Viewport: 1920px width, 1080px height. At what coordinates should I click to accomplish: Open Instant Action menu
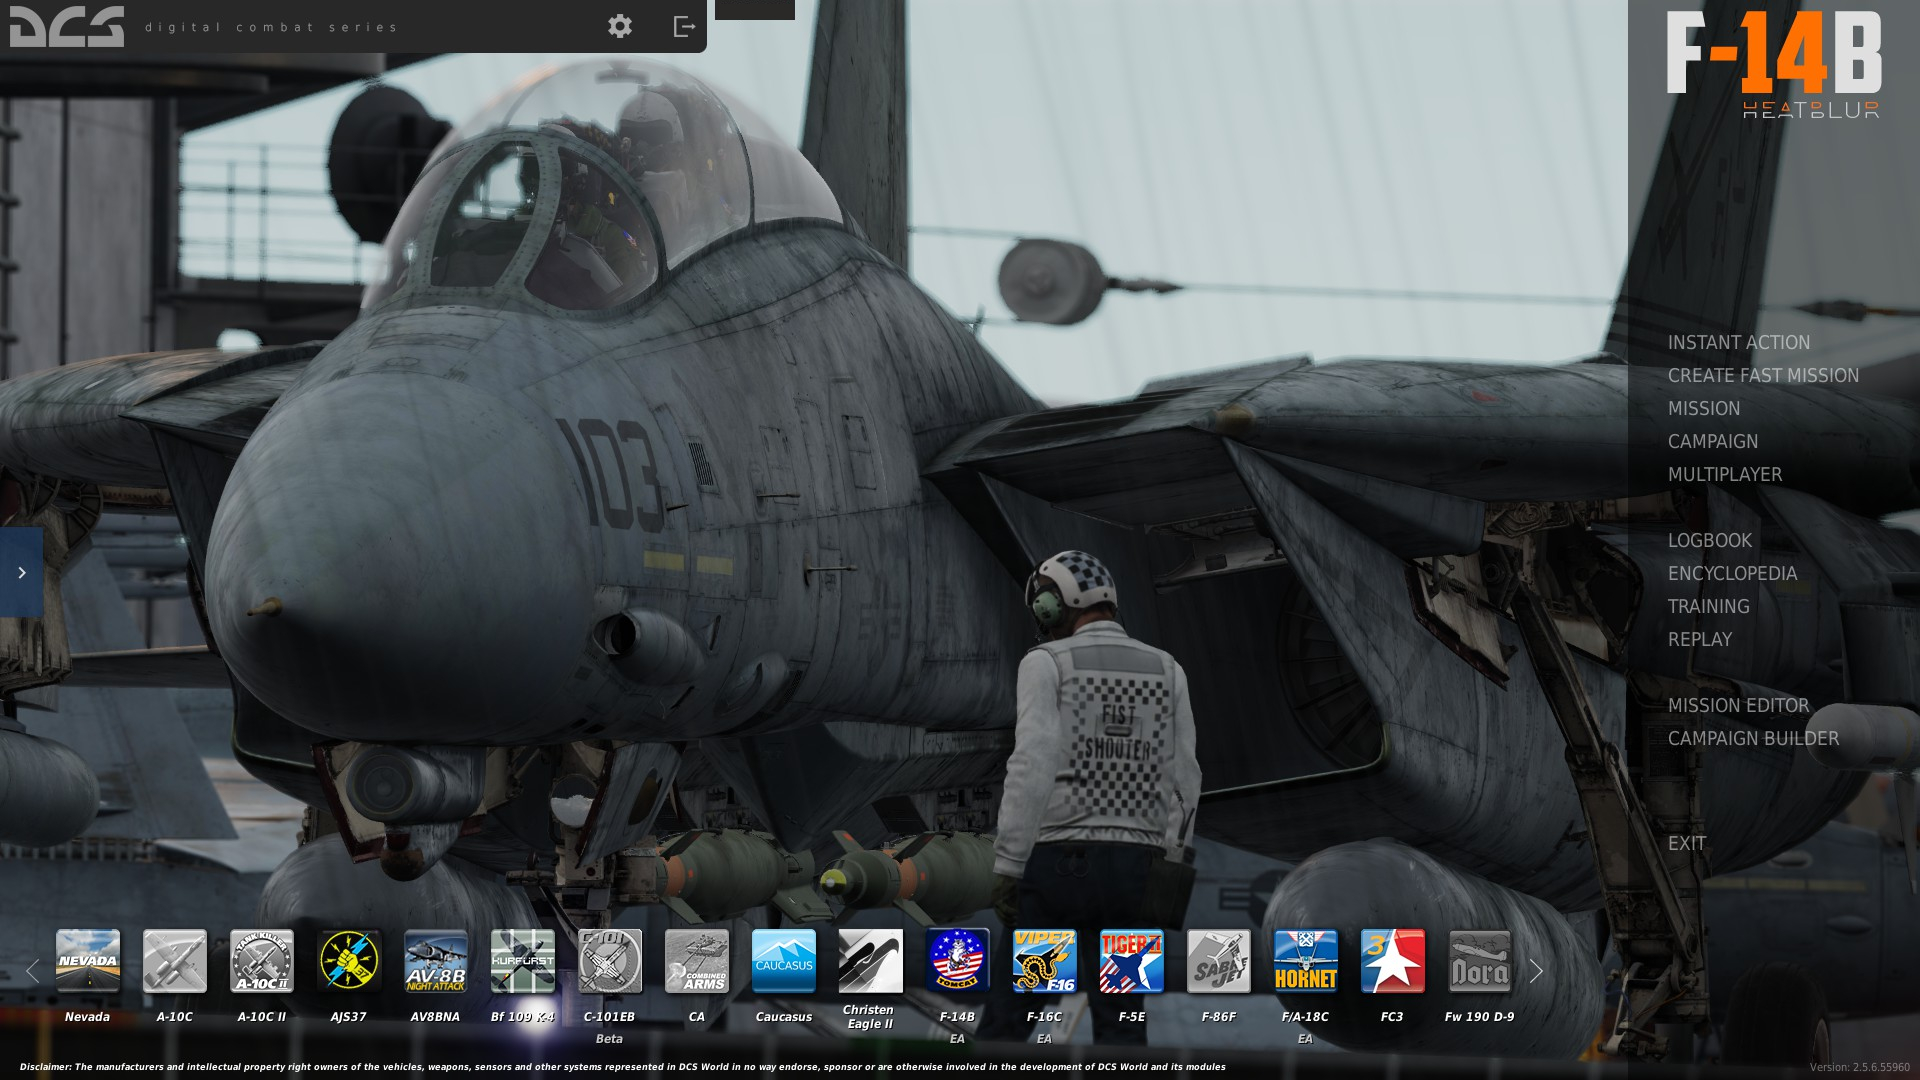click(1739, 343)
